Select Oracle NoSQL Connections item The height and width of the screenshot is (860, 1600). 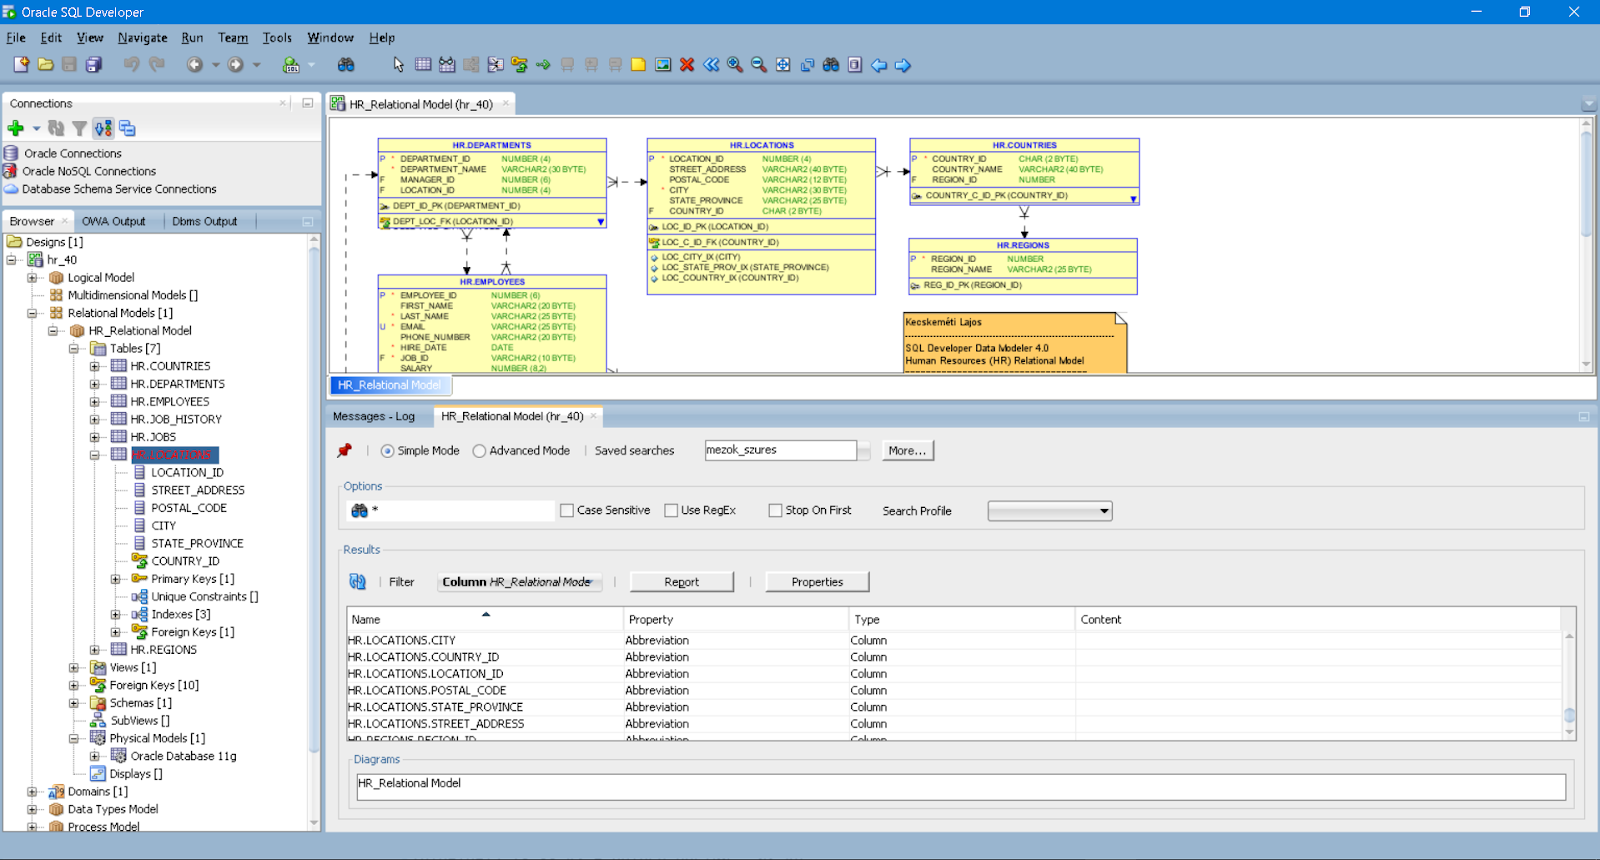(89, 171)
